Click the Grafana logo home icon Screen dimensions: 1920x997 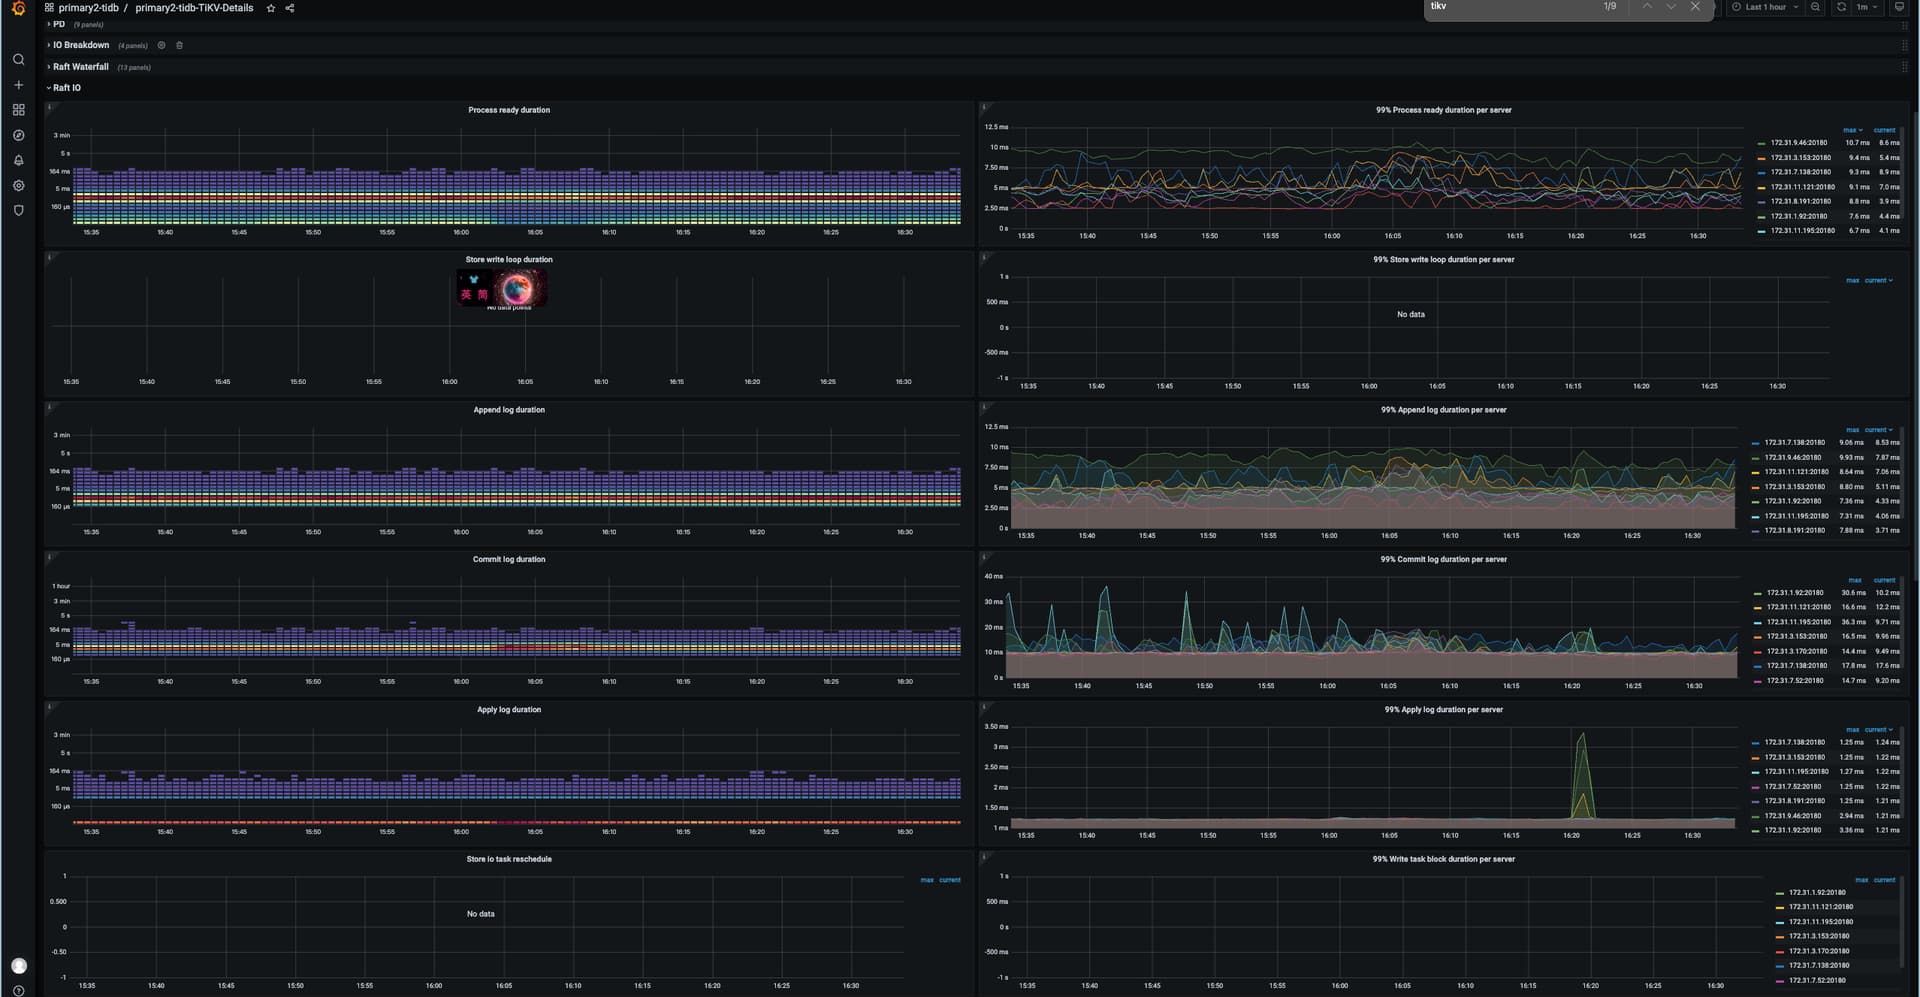tap(18, 9)
